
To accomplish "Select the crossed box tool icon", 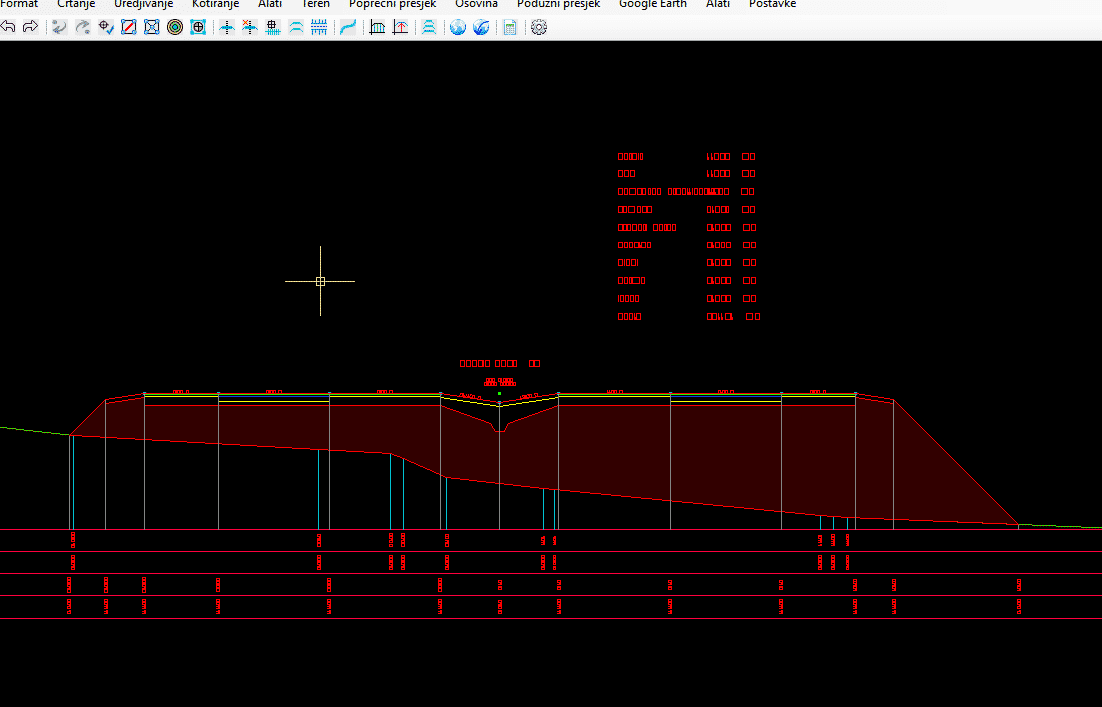I will click(152, 27).
